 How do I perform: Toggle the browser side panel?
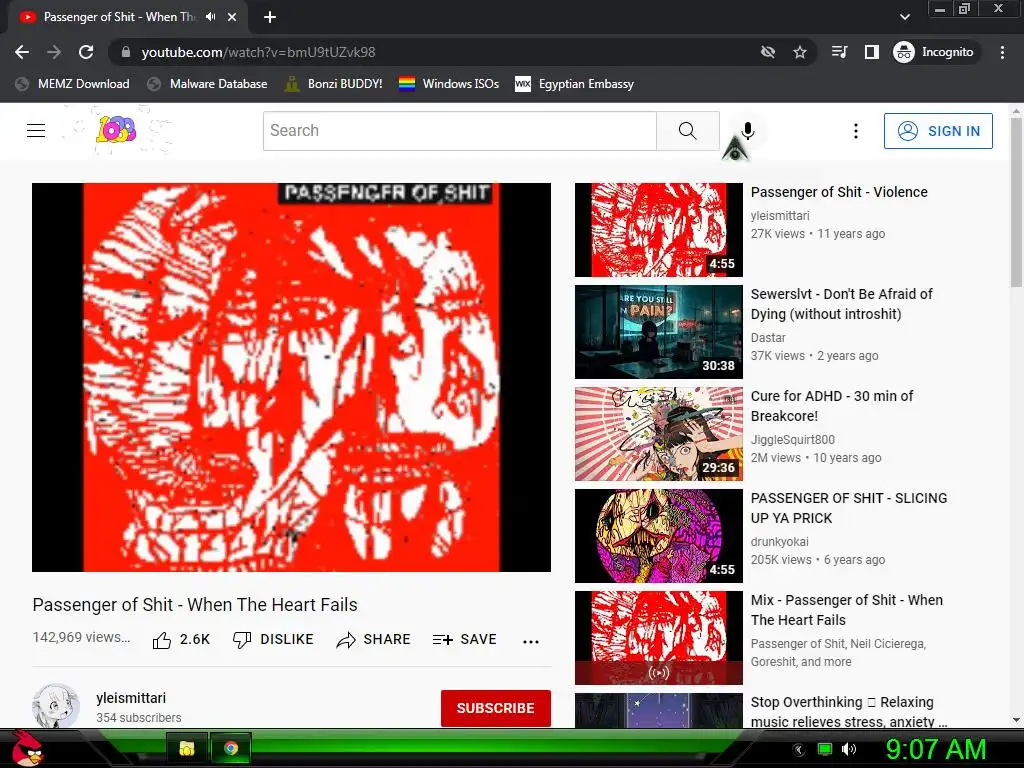[871, 52]
